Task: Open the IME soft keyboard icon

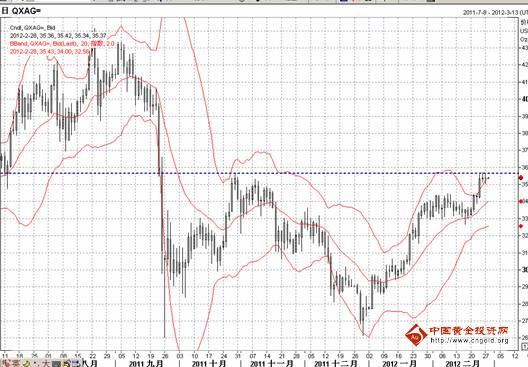Action: (56, 364)
